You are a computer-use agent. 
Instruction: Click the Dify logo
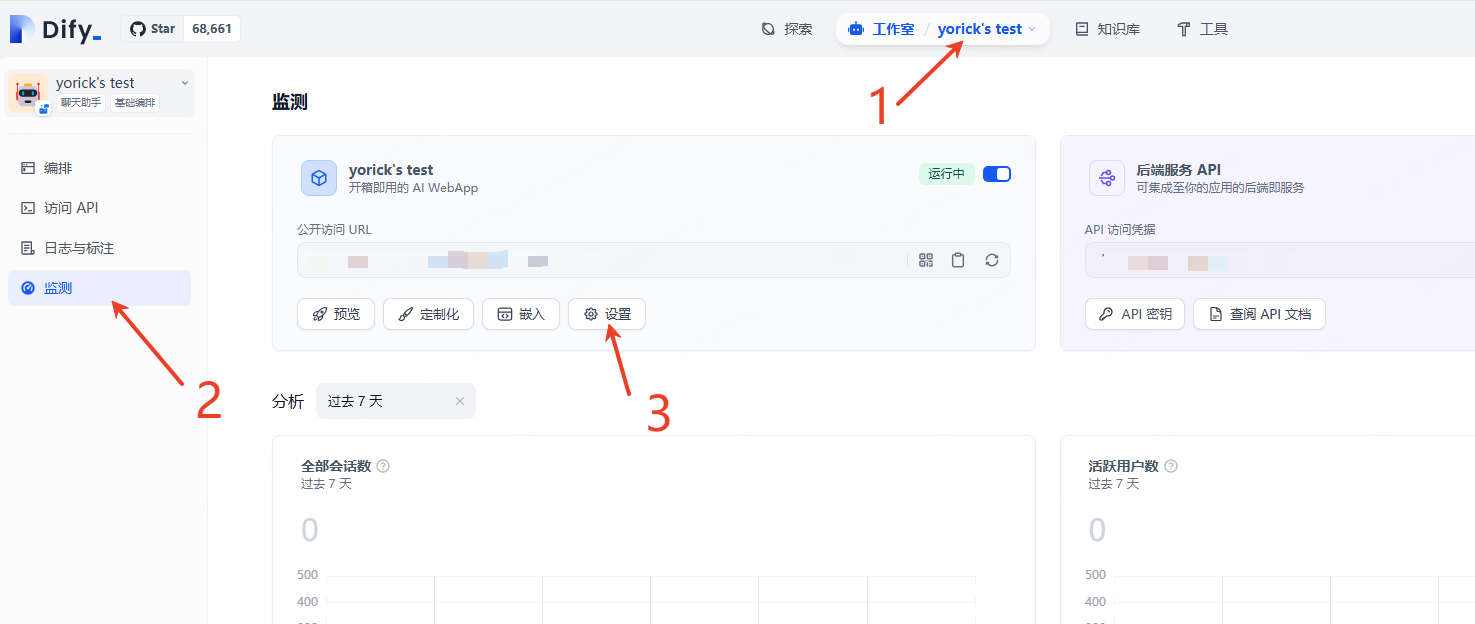tap(56, 29)
